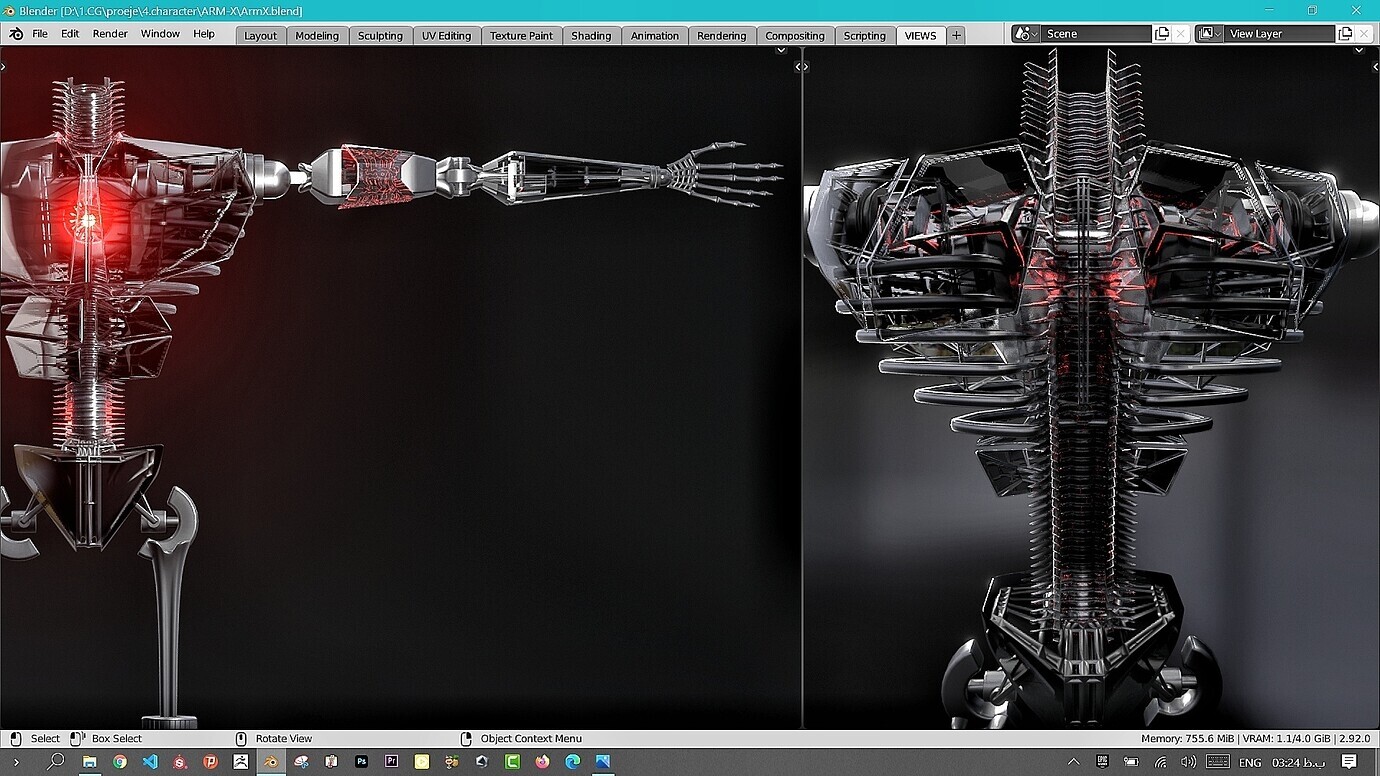The height and width of the screenshot is (776, 1380).
Task: Add a new workspace with the plus button
Action: [955, 35]
